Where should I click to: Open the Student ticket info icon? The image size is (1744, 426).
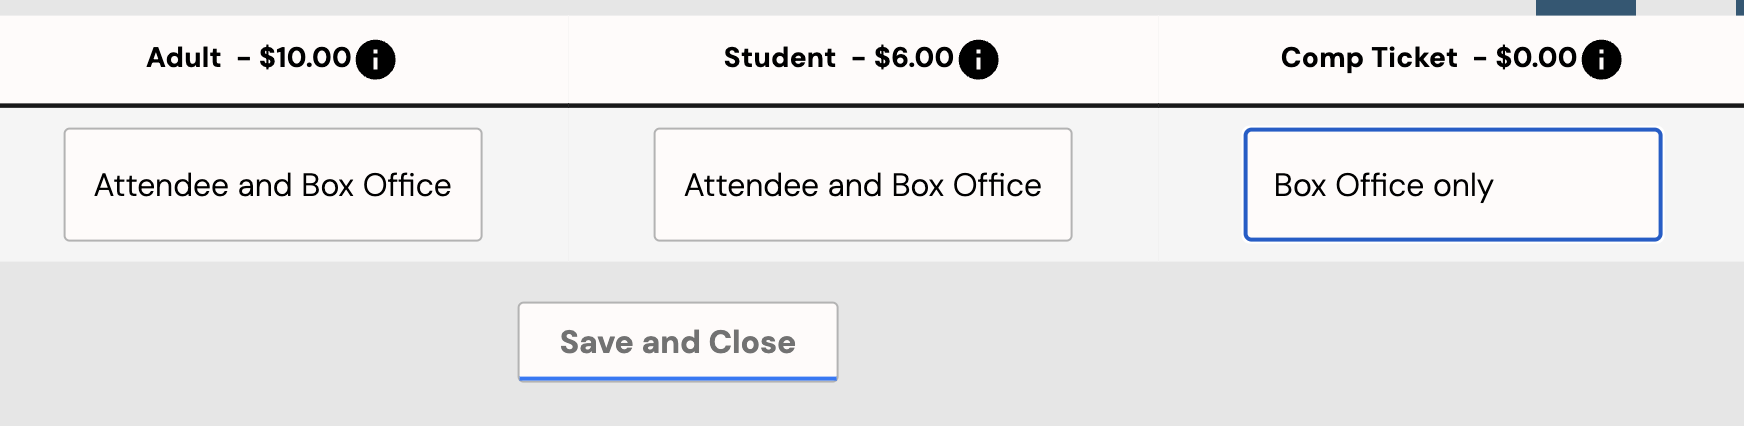click(978, 59)
